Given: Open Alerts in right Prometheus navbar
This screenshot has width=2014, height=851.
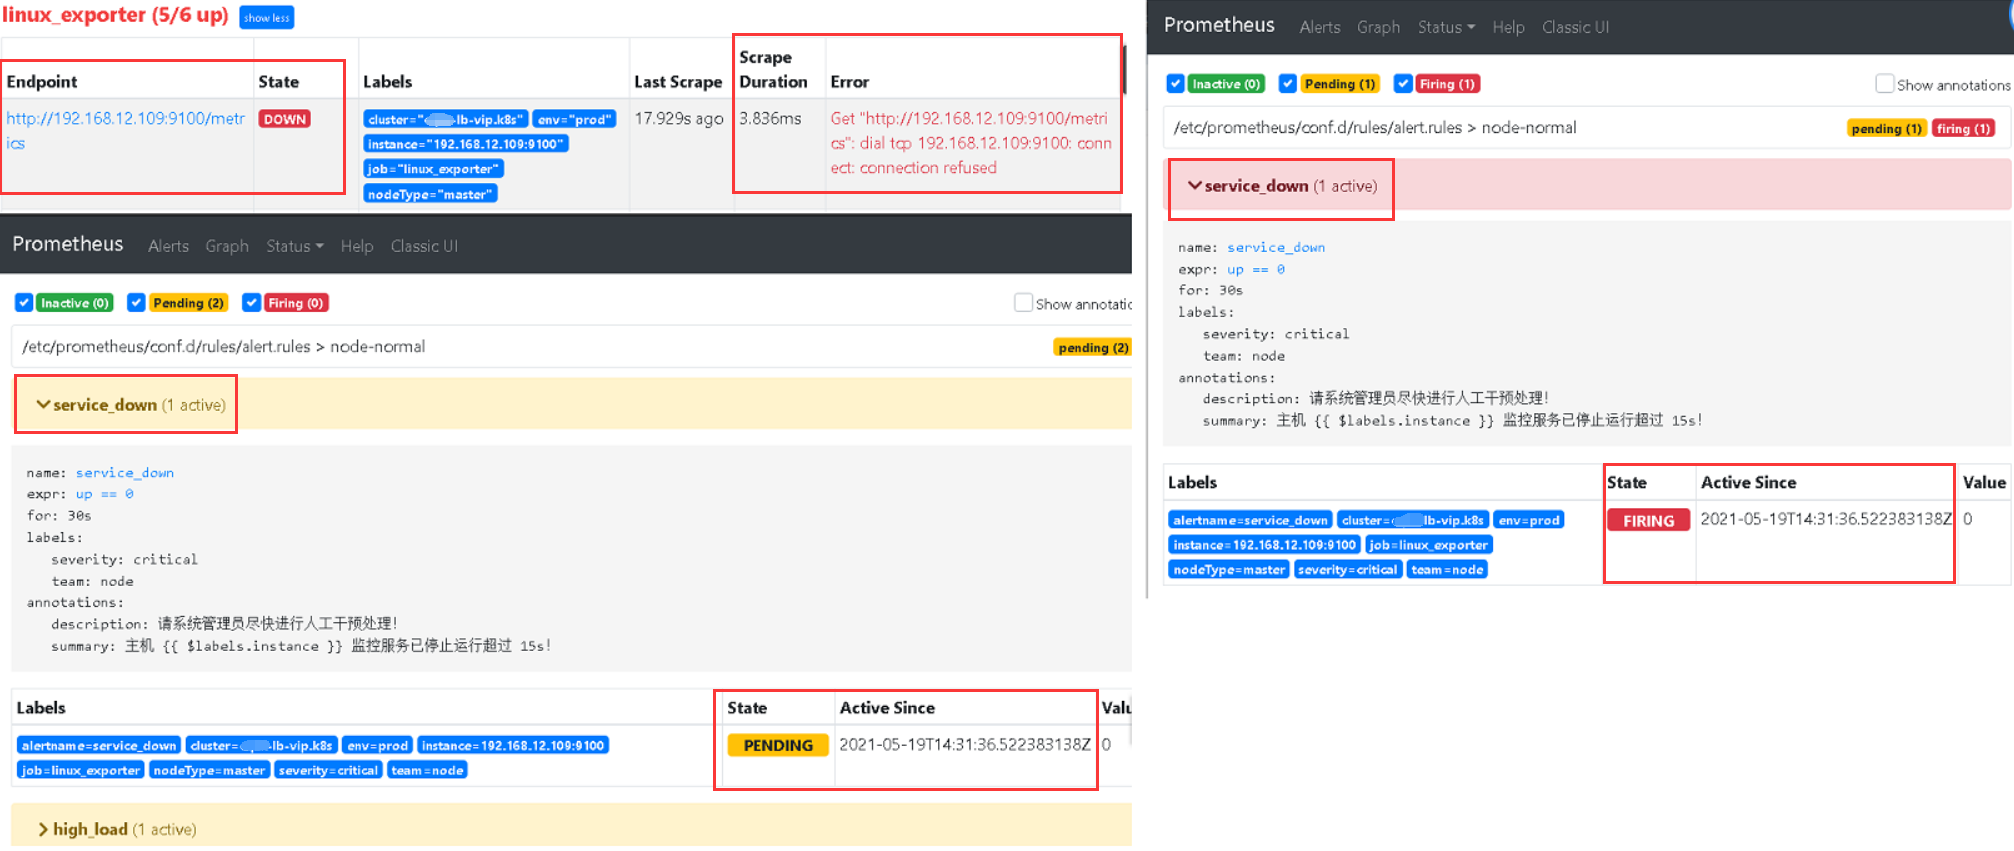Looking at the screenshot, I should coord(1320,27).
